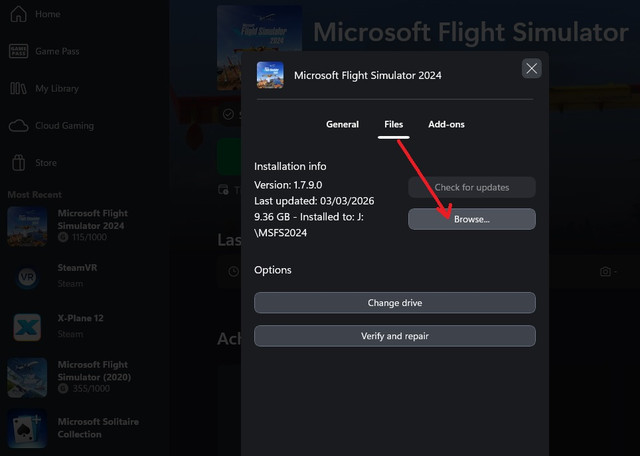Switch to the Files tab
Screen dimensions: 640x456
coord(393,124)
